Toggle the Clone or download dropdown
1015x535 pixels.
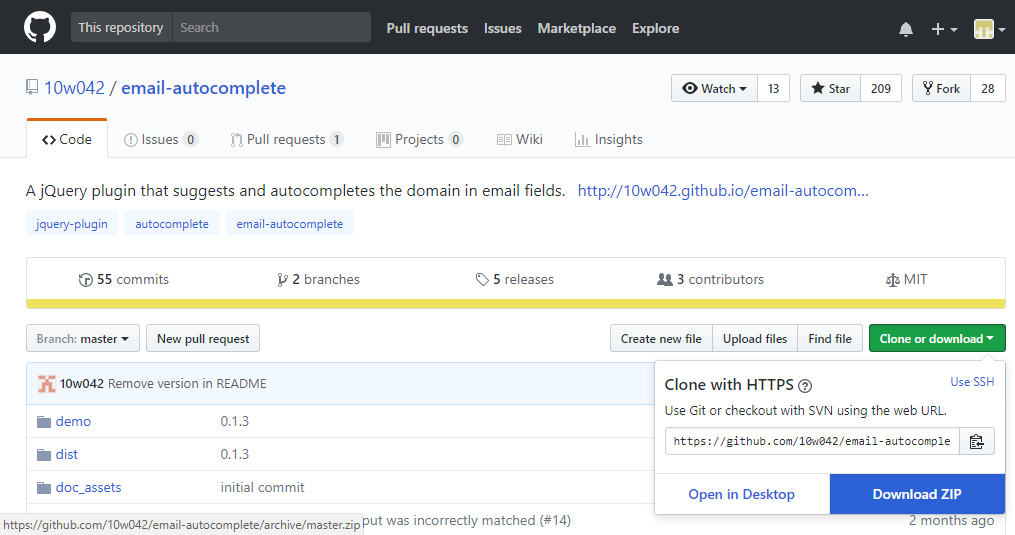pyautogui.click(x=937, y=339)
